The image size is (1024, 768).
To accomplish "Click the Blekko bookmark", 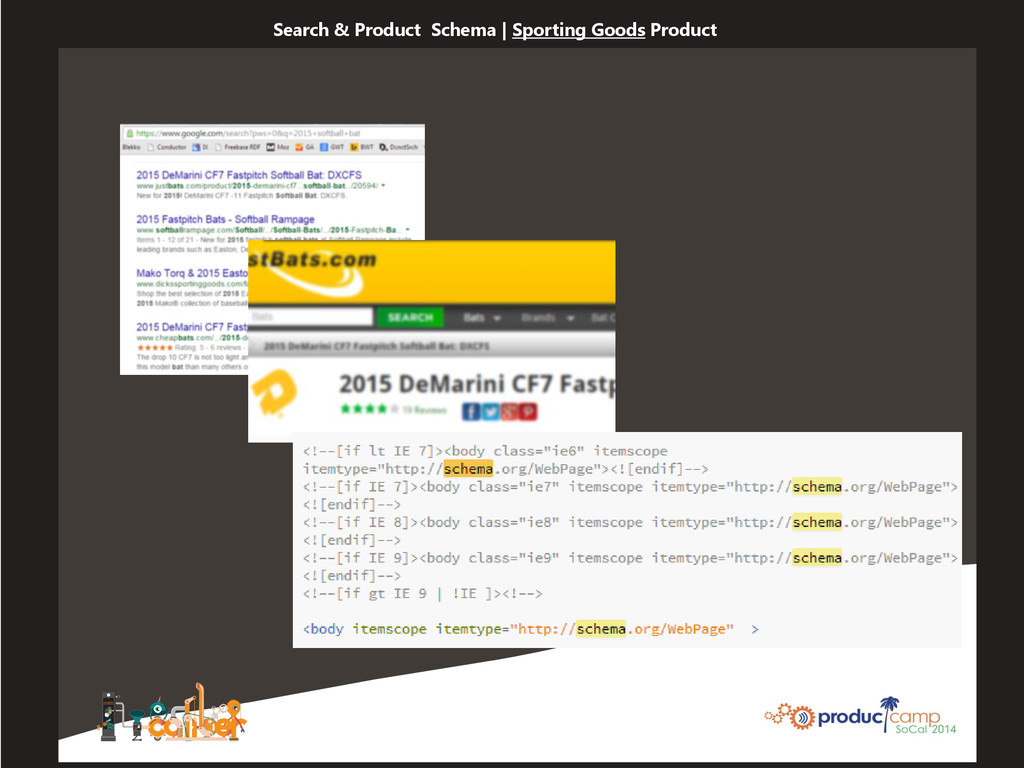I will coord(131,148).
